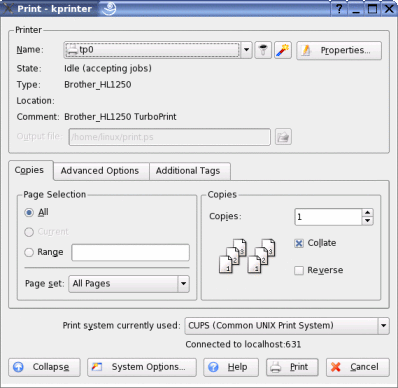Click the 'Idle (accepting jobs)' state text
The width and height of the screenshot is (398, 388).
(108, 68)
